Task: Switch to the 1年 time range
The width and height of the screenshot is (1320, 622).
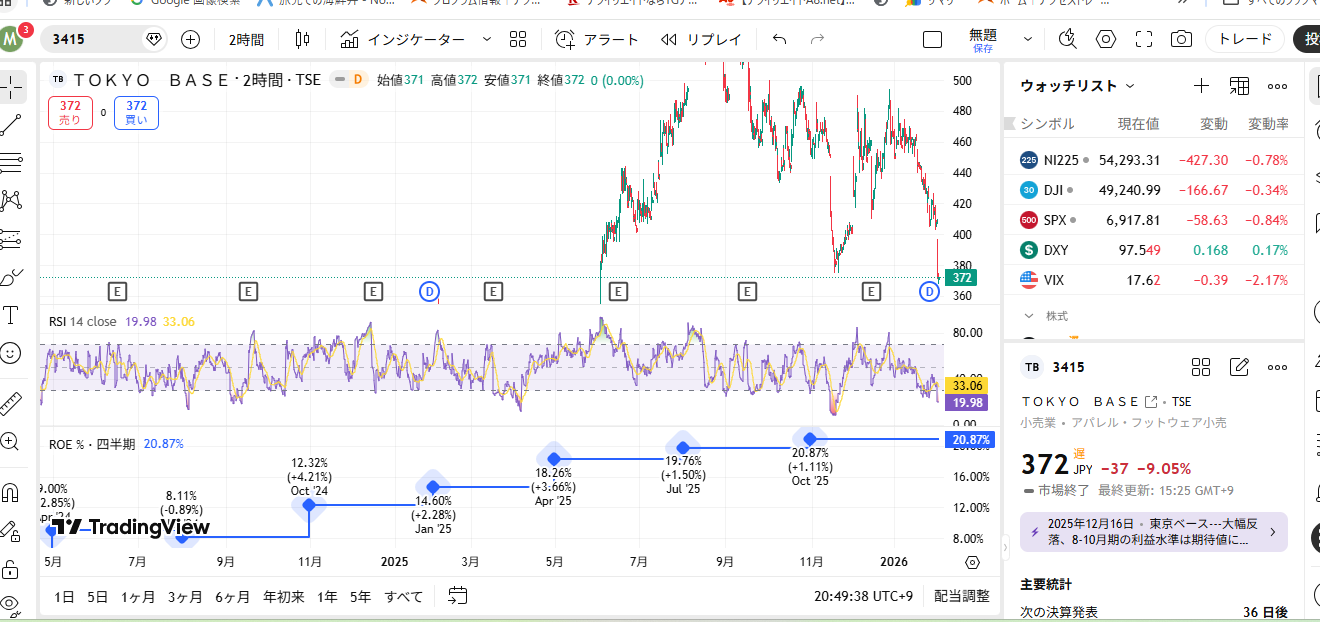Action: coord(327,597)
